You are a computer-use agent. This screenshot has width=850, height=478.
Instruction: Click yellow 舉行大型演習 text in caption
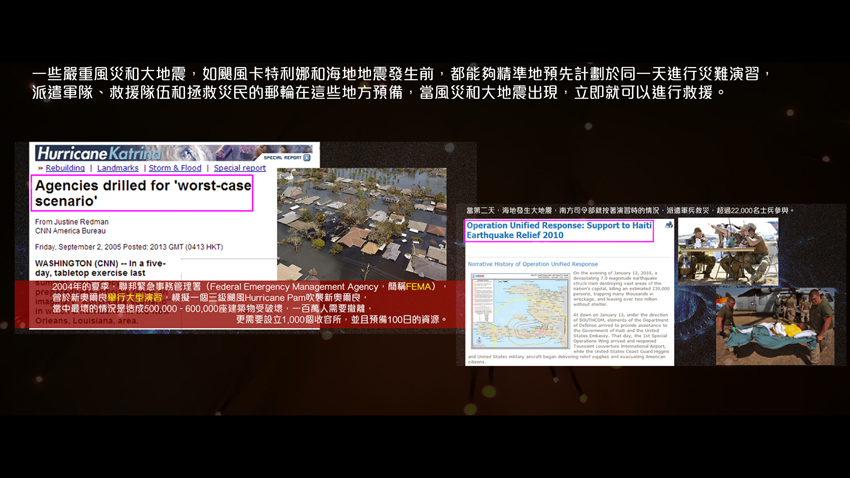pyautogui.click(x=134, y=298)
